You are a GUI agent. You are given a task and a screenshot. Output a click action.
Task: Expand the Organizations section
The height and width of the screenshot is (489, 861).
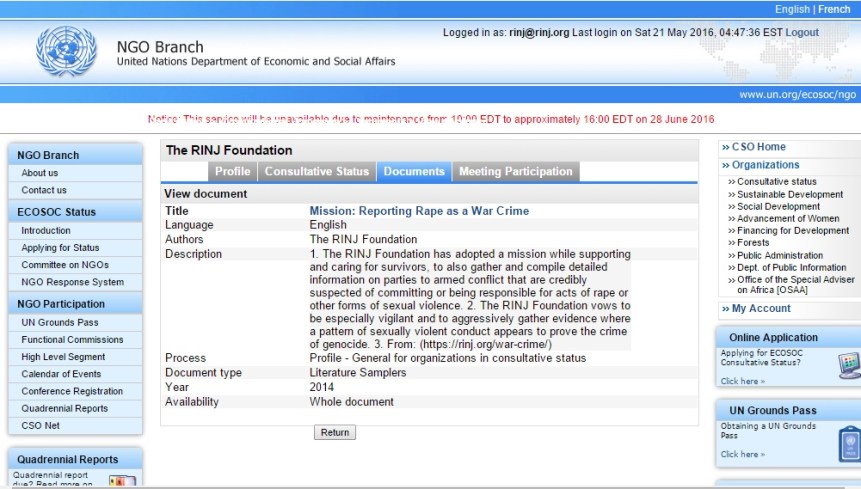pyautogui.click(x=765, y=165)
